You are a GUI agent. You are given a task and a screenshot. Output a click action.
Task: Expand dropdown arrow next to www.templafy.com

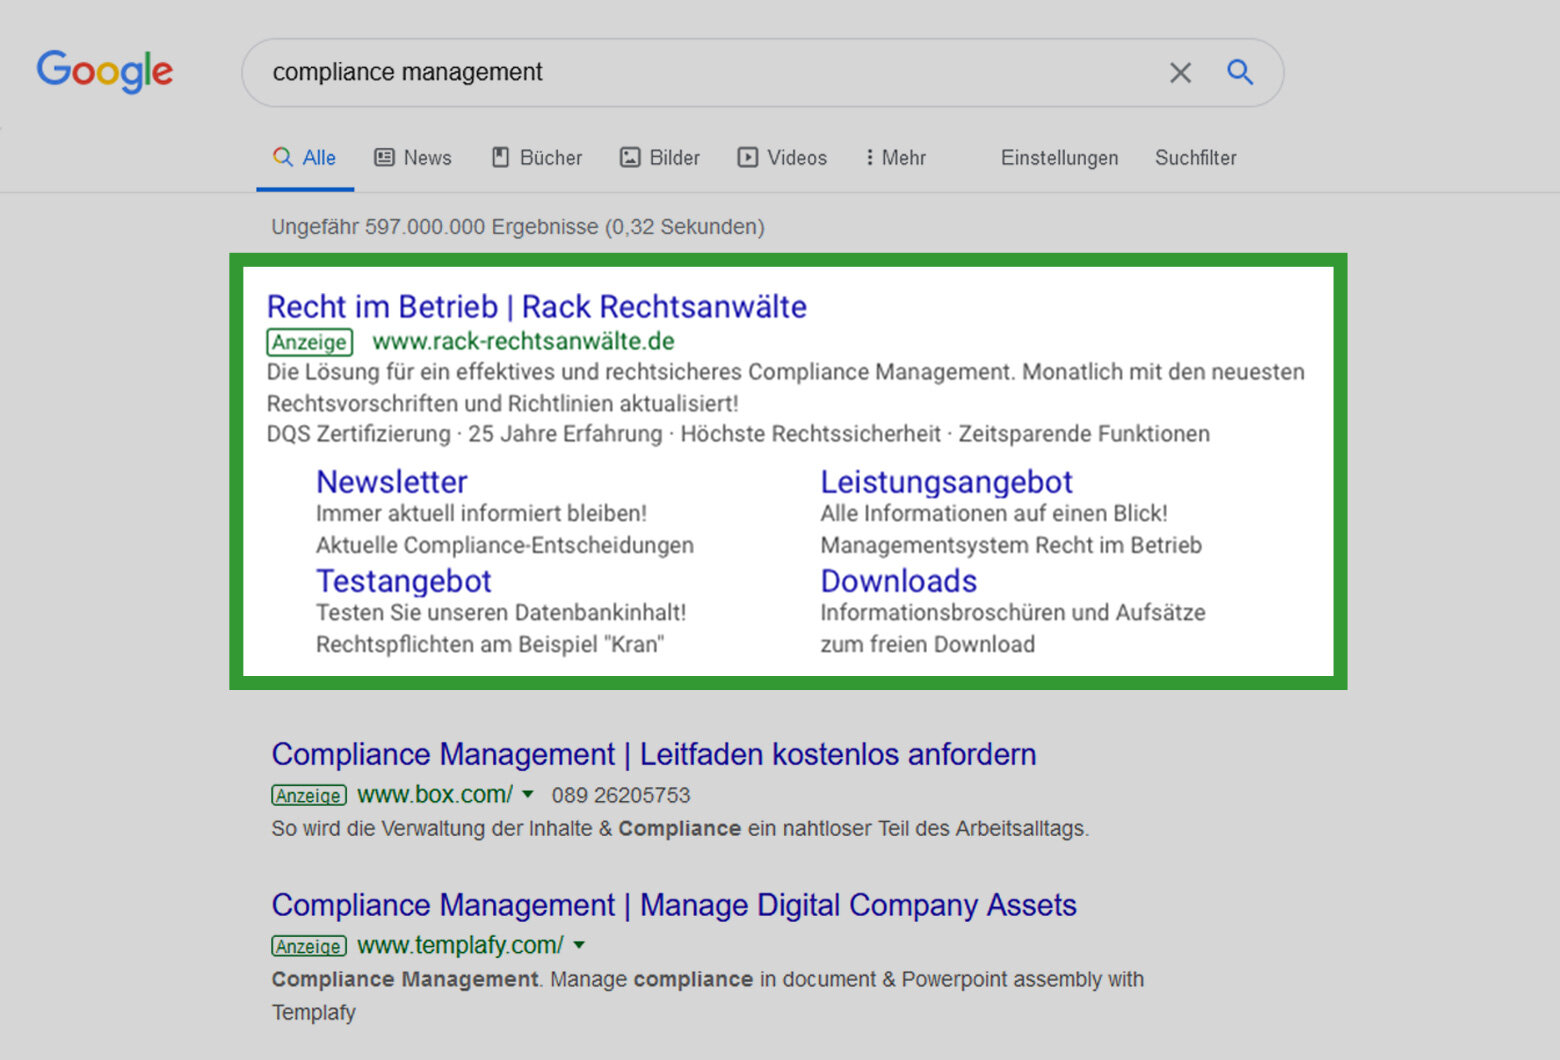click(x=579, y=945)
